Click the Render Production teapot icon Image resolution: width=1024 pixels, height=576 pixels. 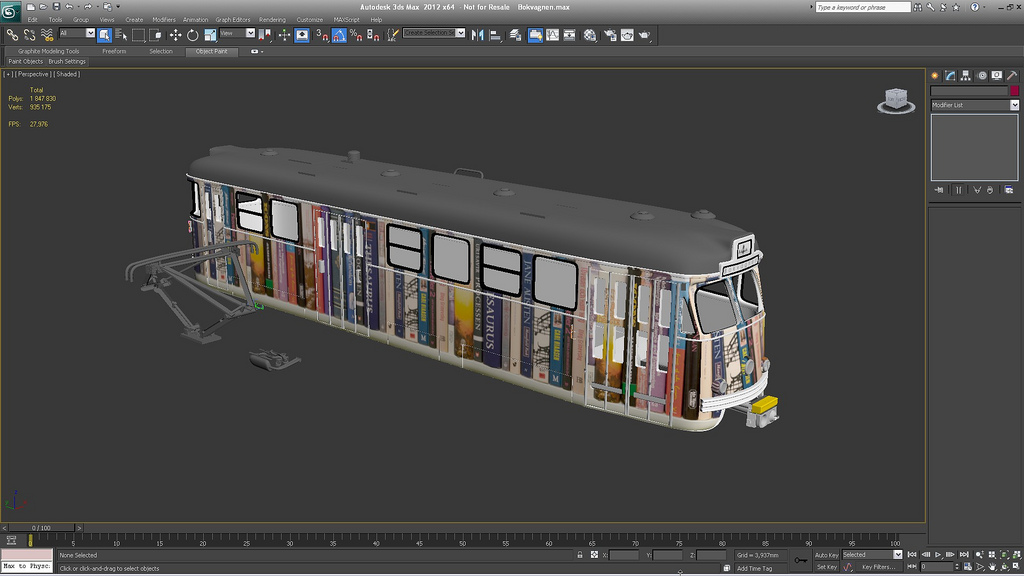(x=645, y=35)
